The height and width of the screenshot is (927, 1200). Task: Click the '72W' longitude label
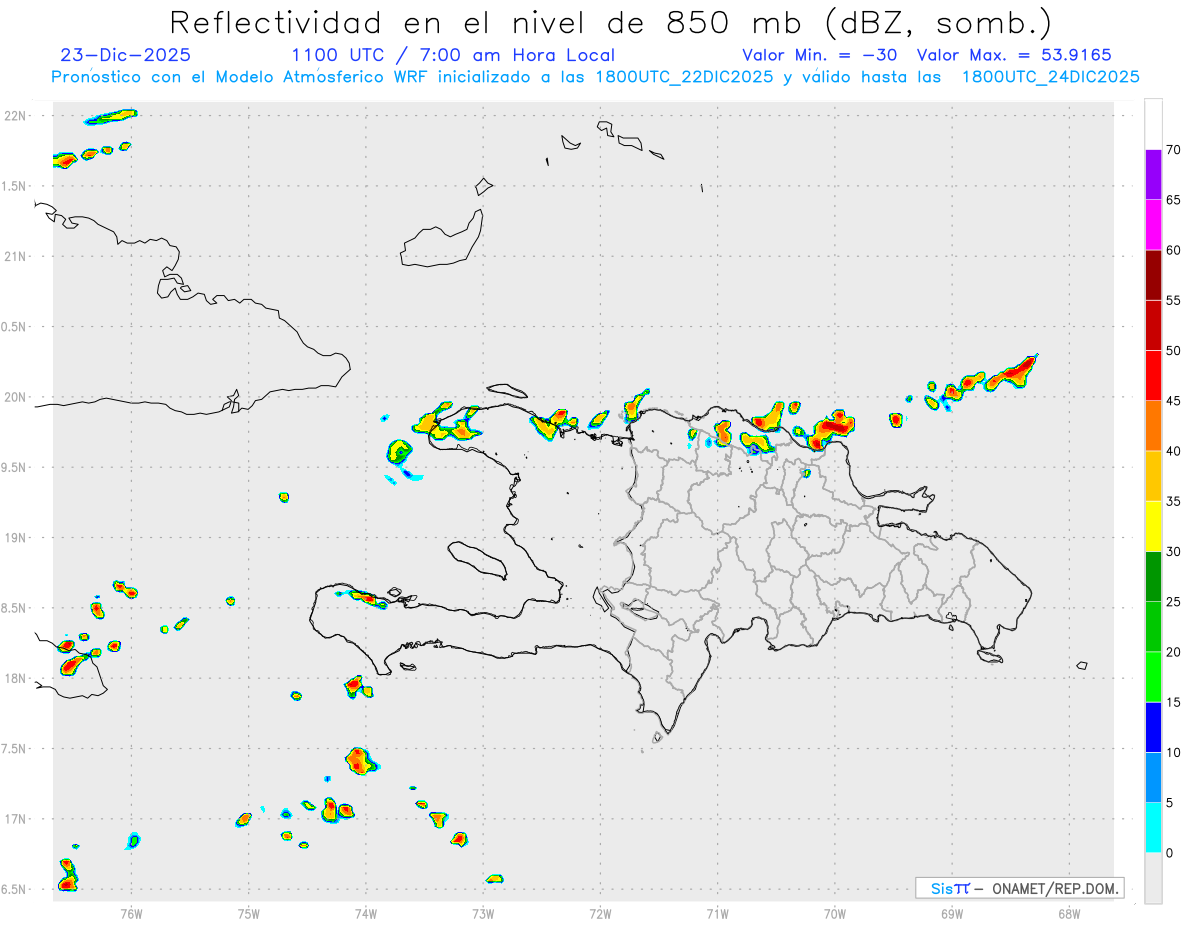(600, 913)
